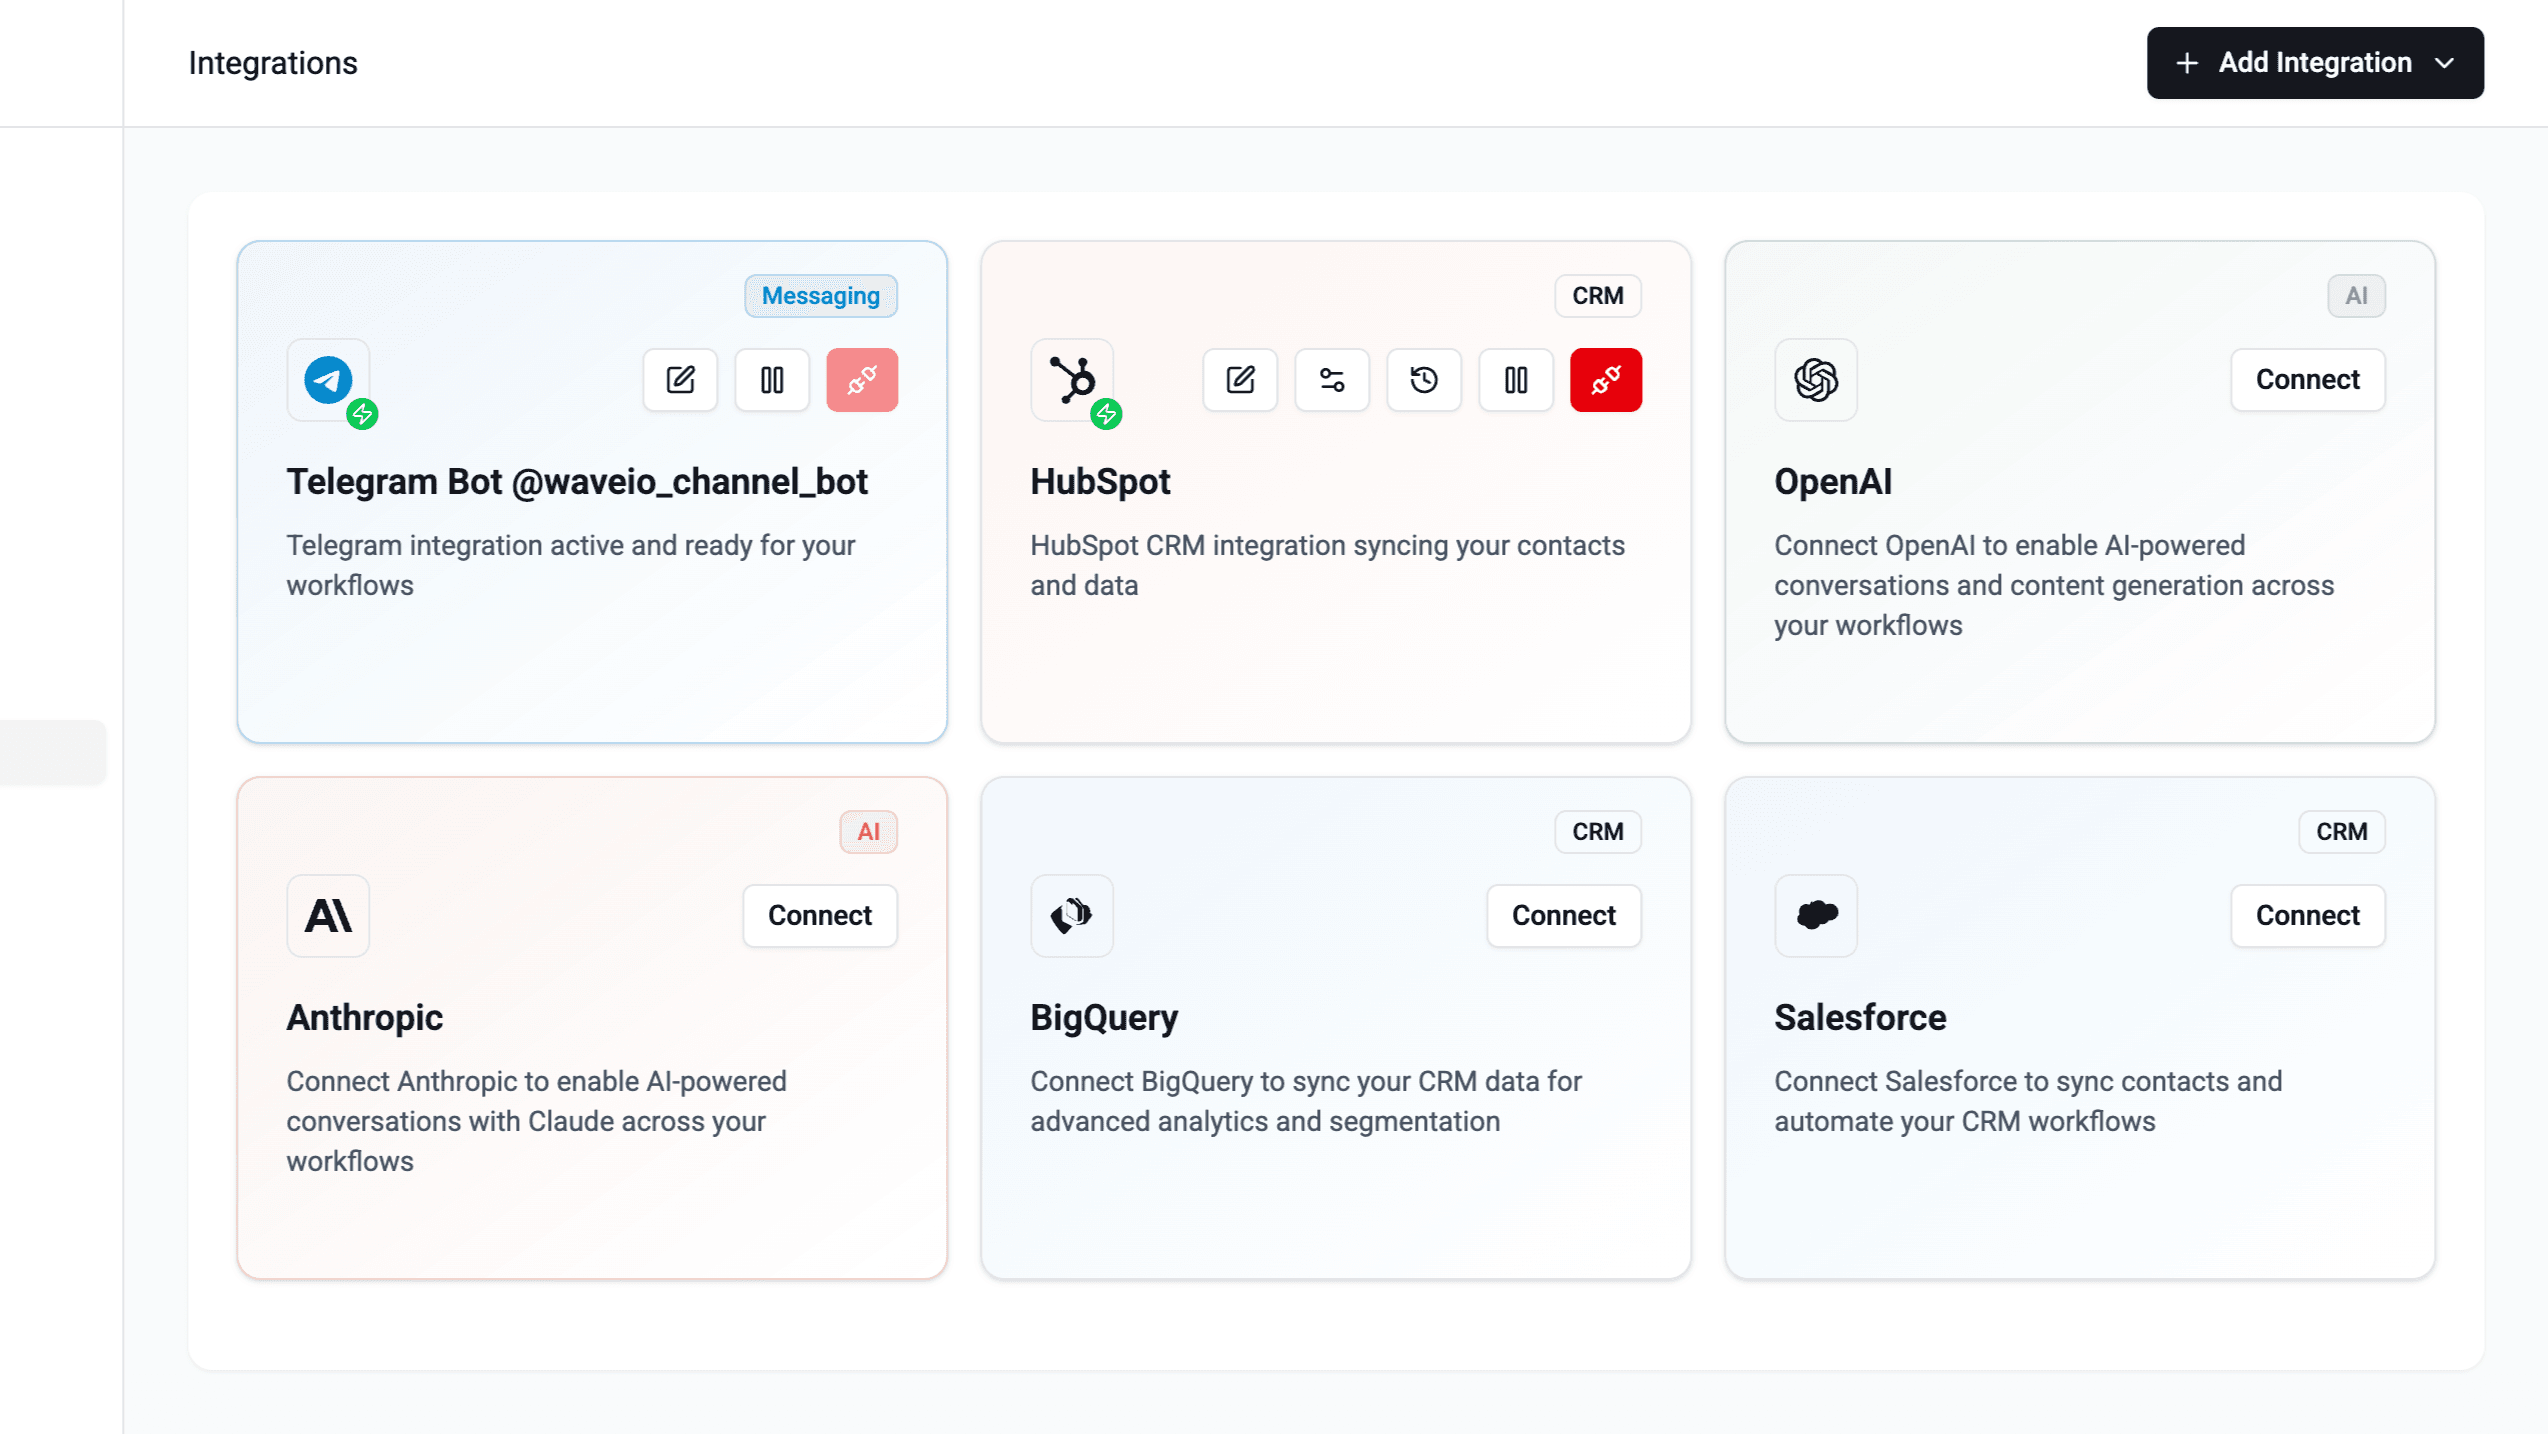Screen dimensions: 2548x1434
Task: Select the CRM tag on BigQuery card
Action: pos(1597,831)
